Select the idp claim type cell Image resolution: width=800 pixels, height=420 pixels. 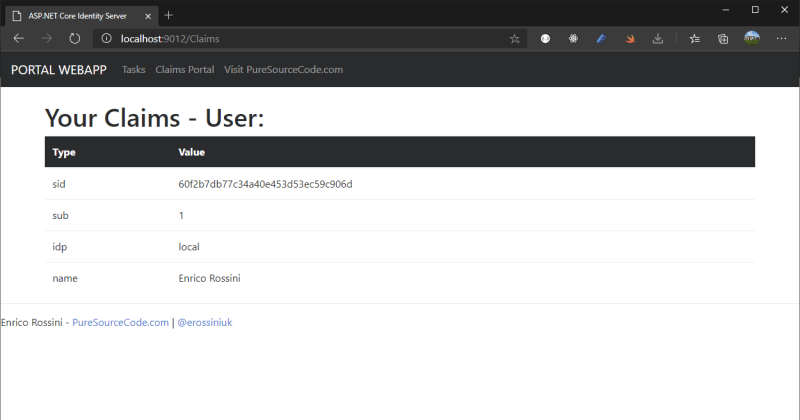(60, 247)
